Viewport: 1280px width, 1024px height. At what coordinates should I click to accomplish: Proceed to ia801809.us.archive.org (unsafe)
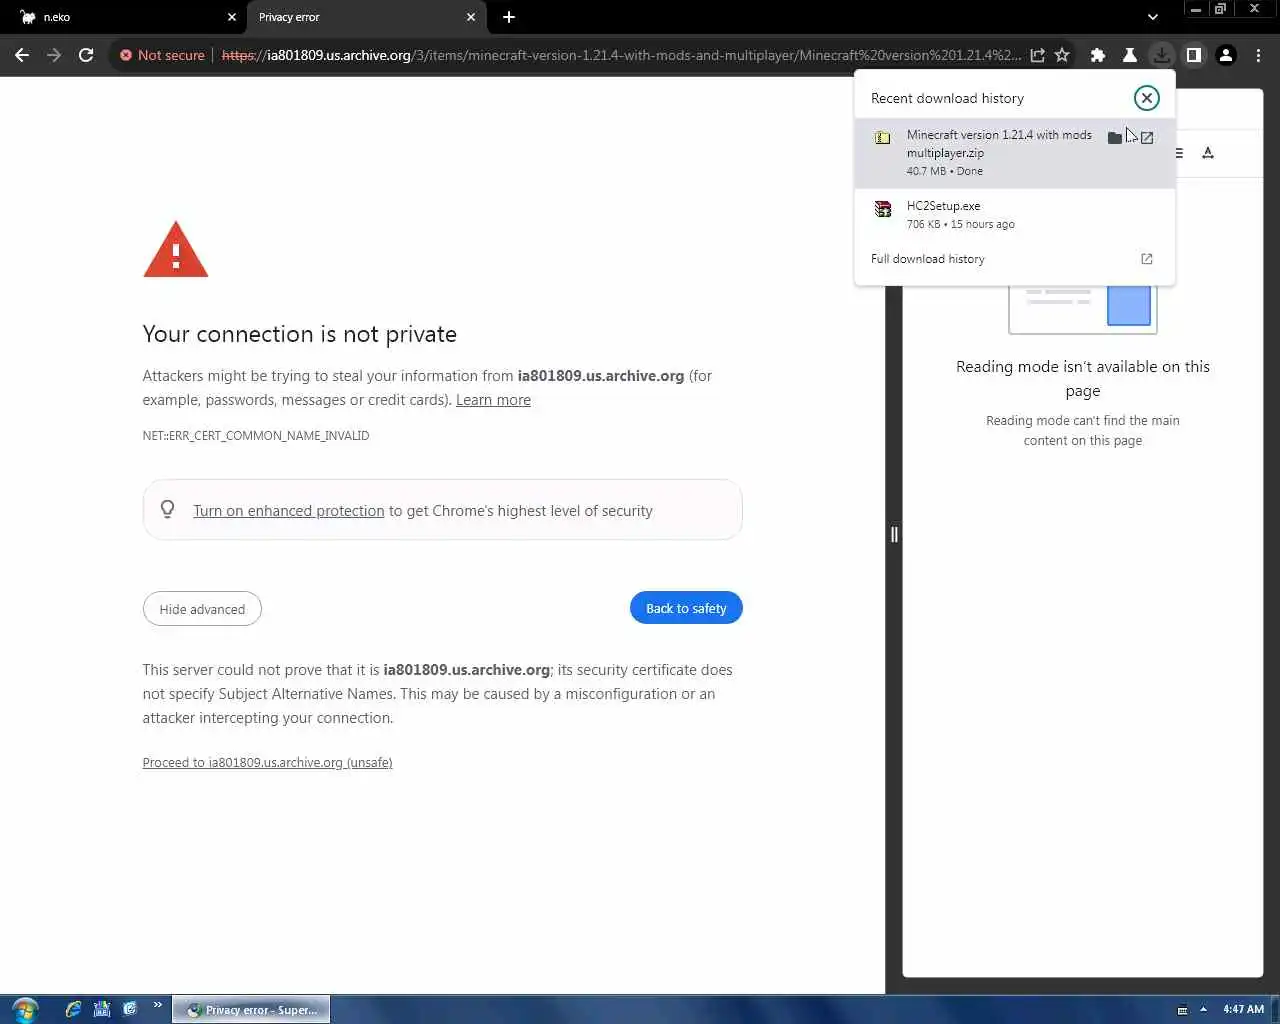pyautogui.click(x=267, y=762)
